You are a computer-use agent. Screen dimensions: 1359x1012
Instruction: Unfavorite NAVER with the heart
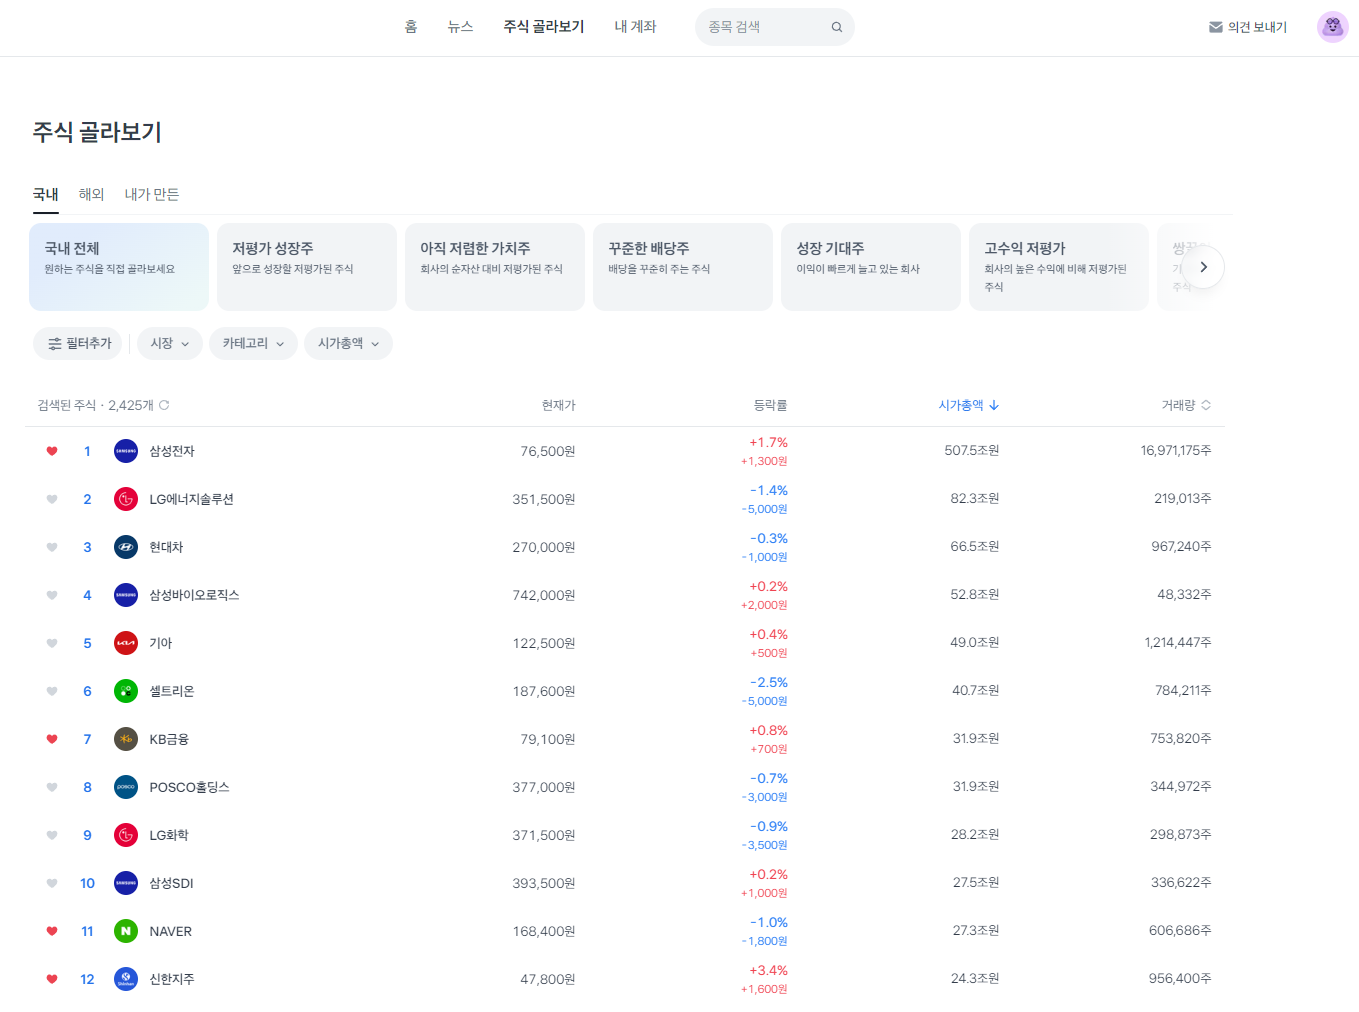pyautogui.click(x=52, y=931)
